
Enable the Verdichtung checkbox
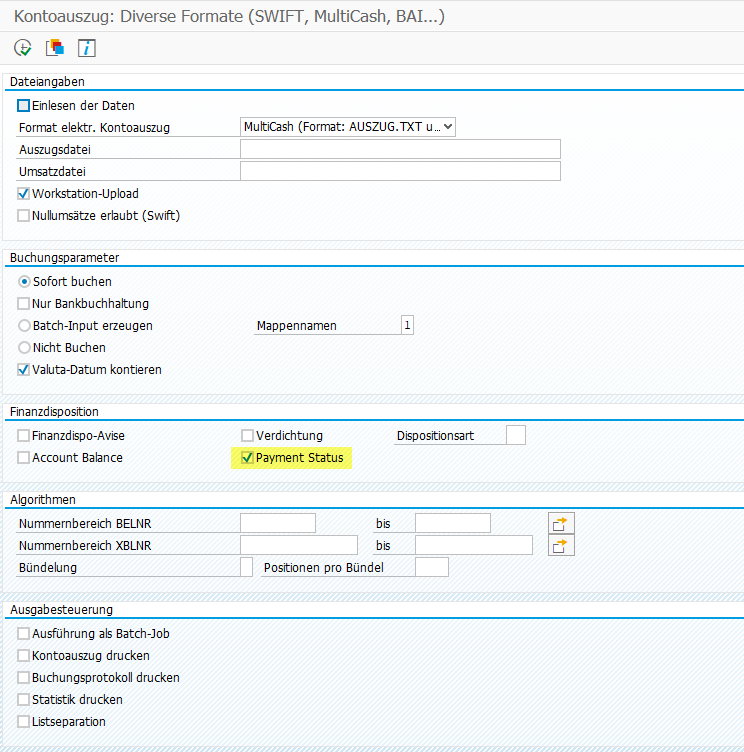click(x=247, y=435)
